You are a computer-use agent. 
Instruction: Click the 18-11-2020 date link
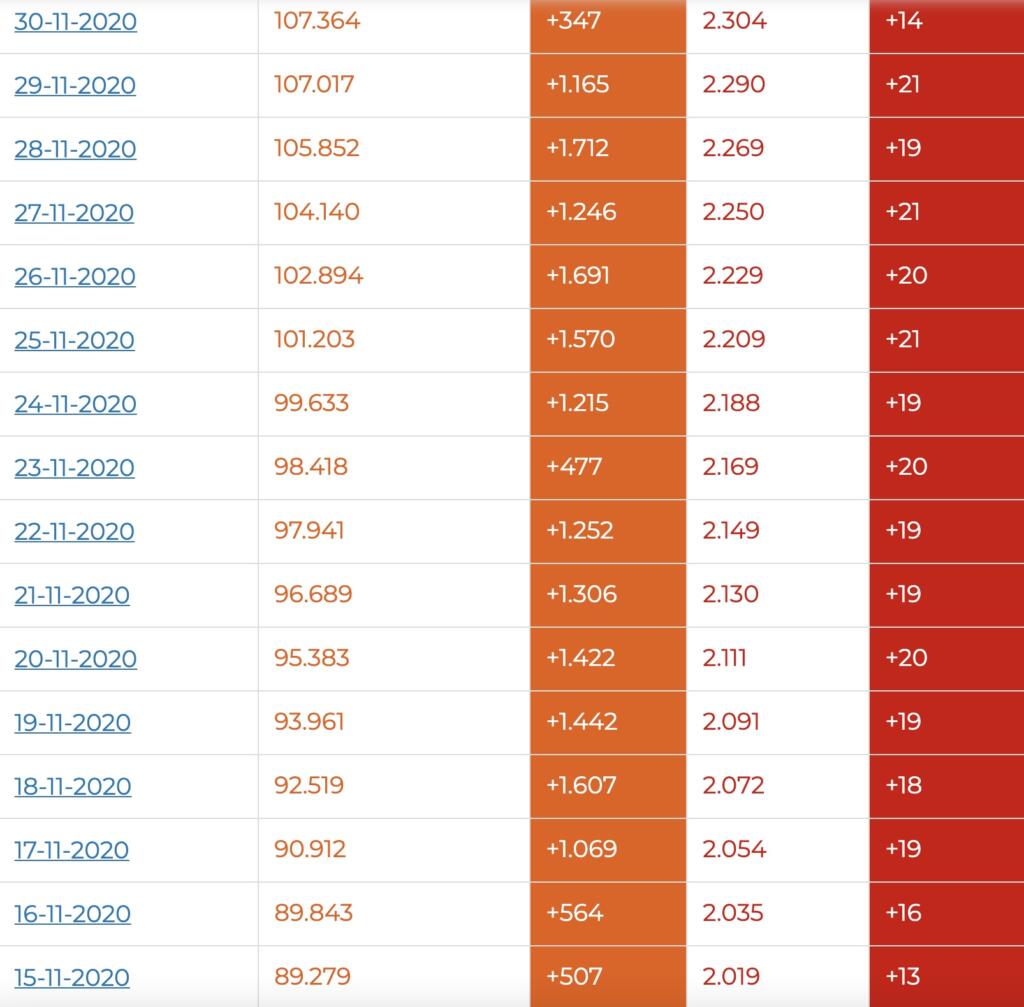tap(72, 786)
